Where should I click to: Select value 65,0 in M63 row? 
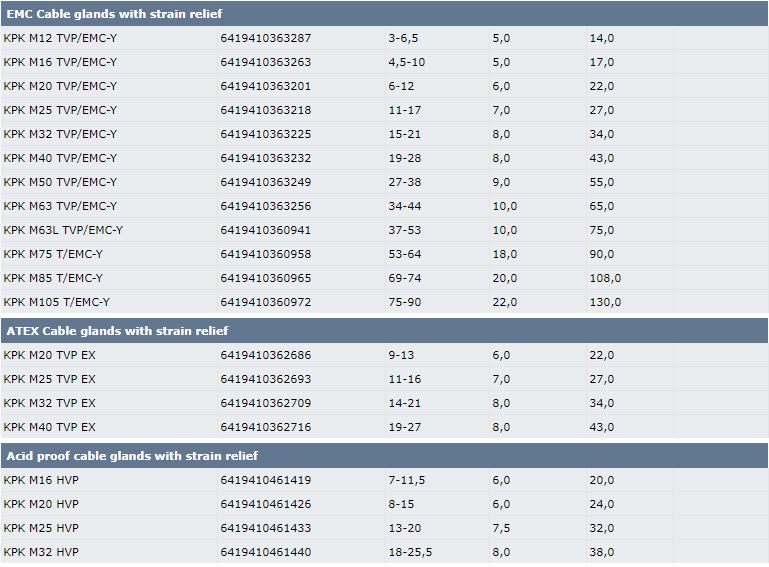602,206
